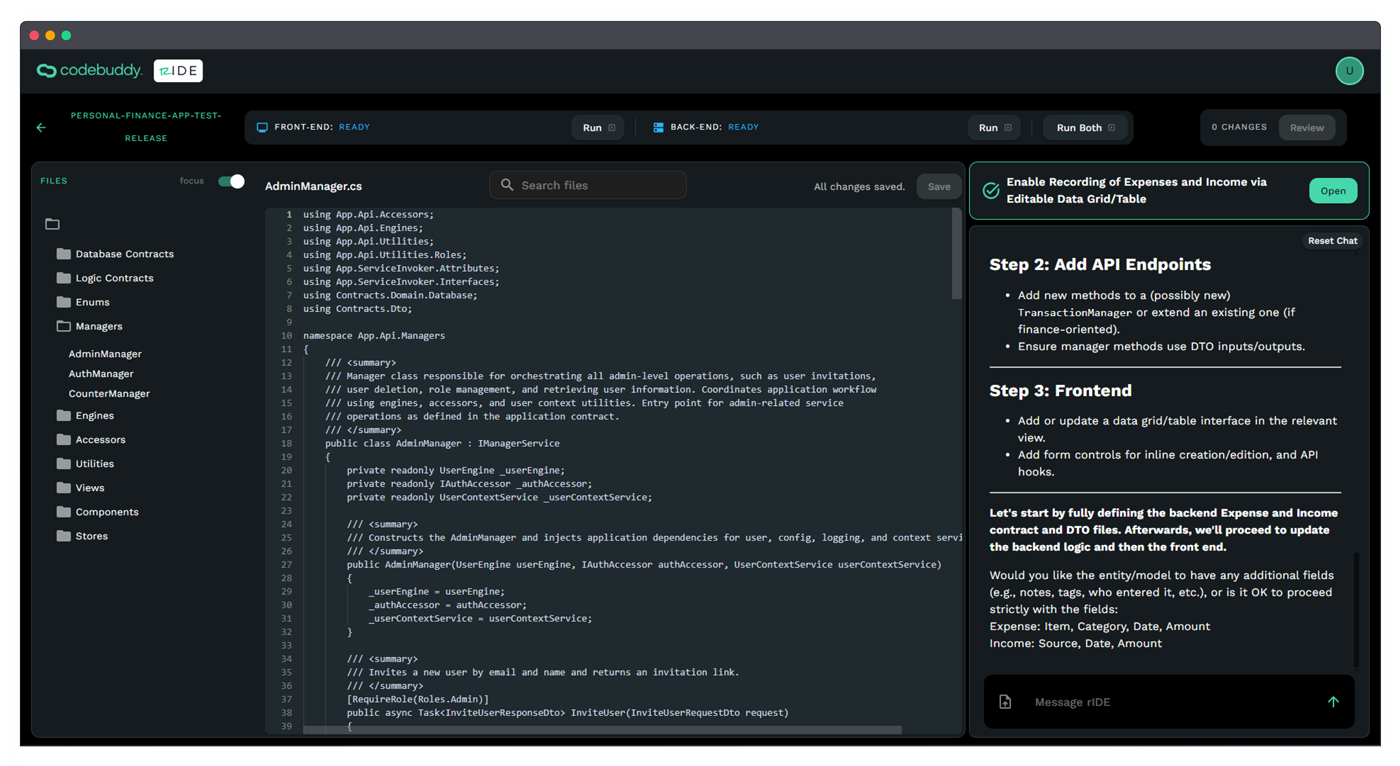Click code line 18 AdminManager class
The width and height of the screenshot is (1400, 766).
point(442,443)
